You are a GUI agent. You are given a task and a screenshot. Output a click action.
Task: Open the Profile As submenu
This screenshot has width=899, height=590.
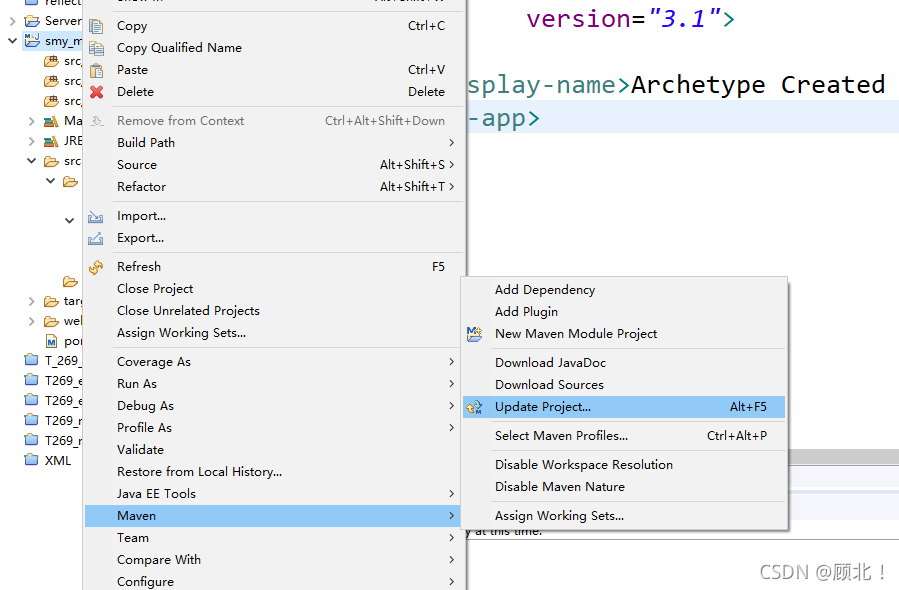273,428
